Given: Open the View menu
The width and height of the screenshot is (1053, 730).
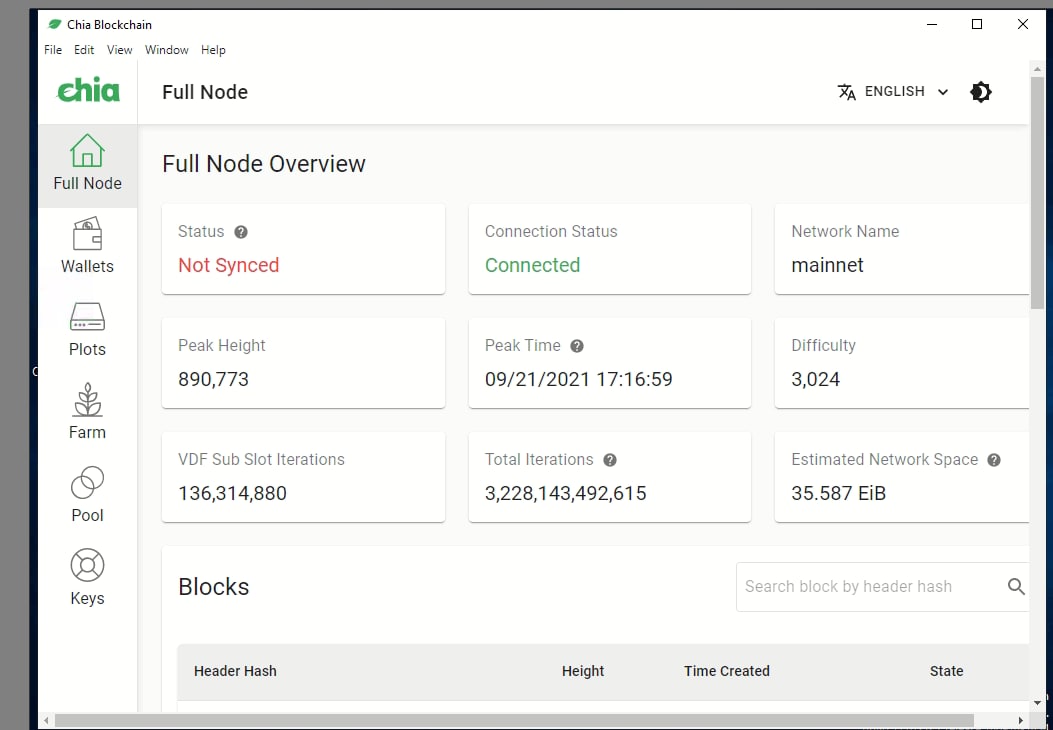Looking at the screenshot, I should [x=120, y=50].
